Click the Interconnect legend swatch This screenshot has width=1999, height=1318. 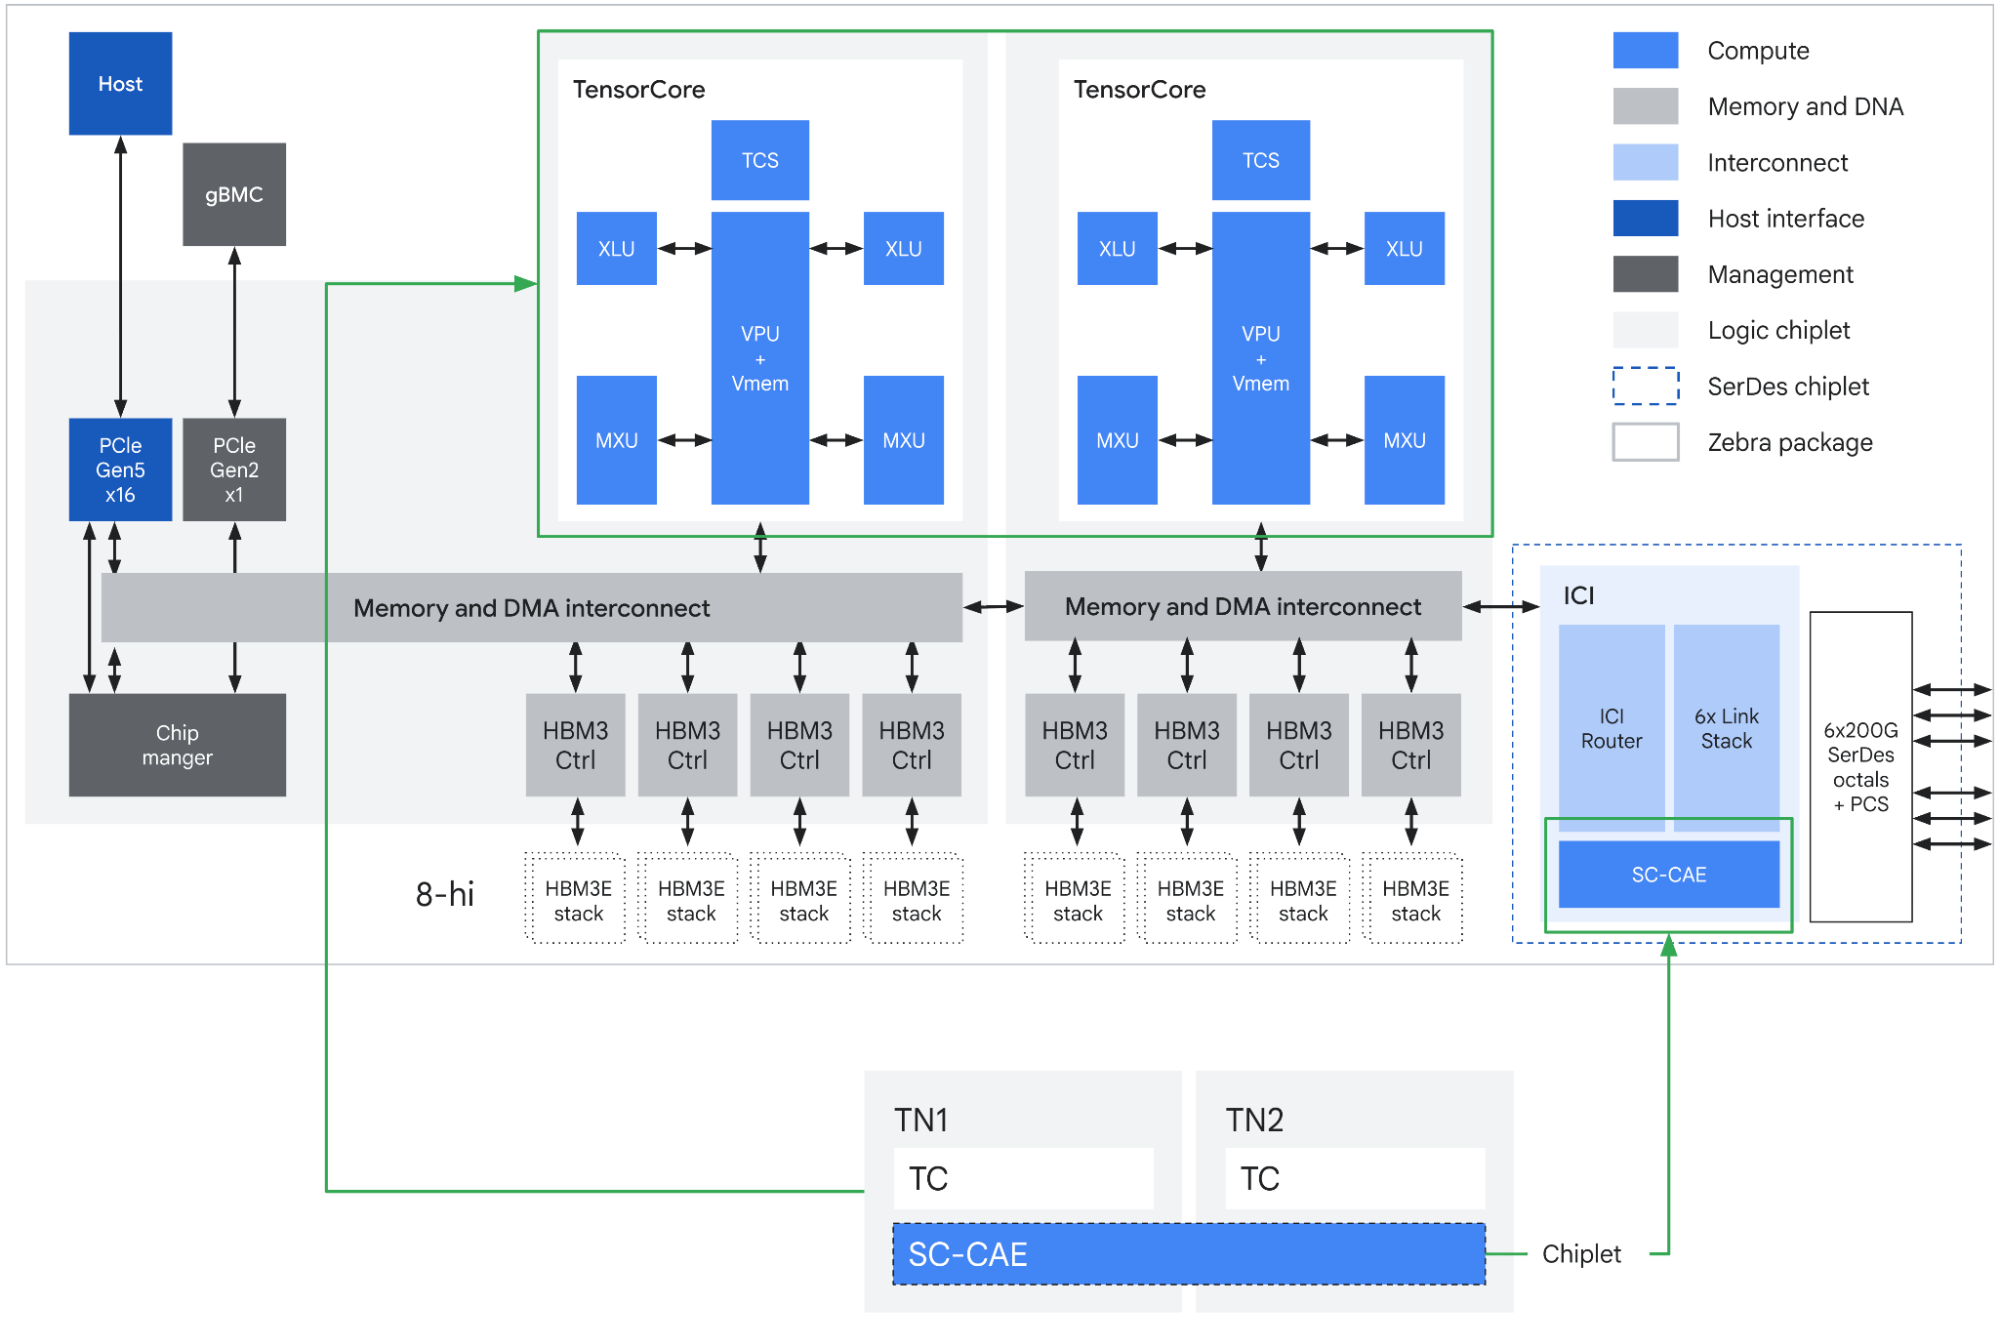tap(1645, 162)
